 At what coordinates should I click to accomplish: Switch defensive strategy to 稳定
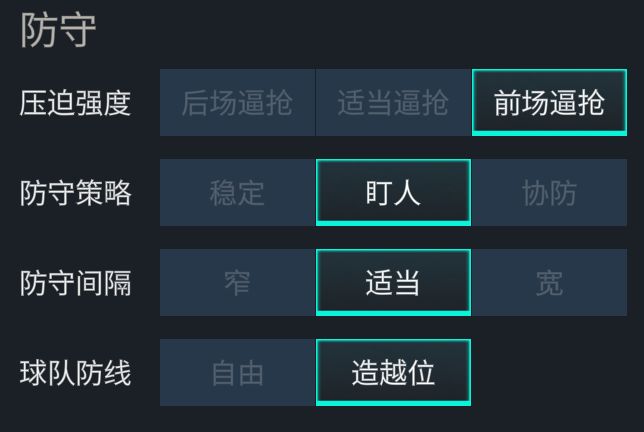coord(237,193)
